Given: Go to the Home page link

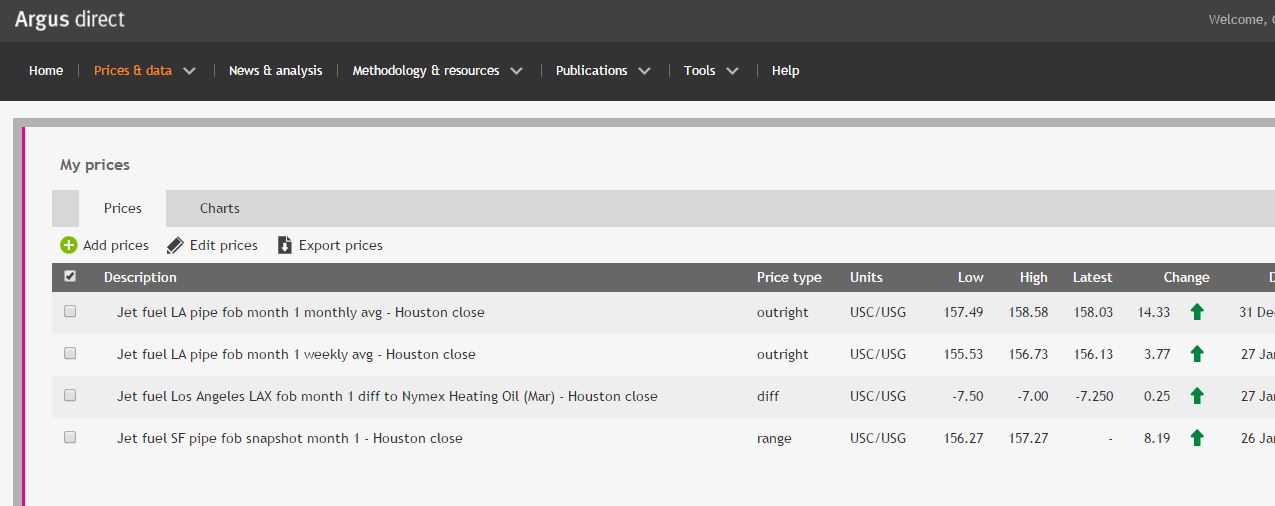Looking at the screenshot, I should pos(46,71).
